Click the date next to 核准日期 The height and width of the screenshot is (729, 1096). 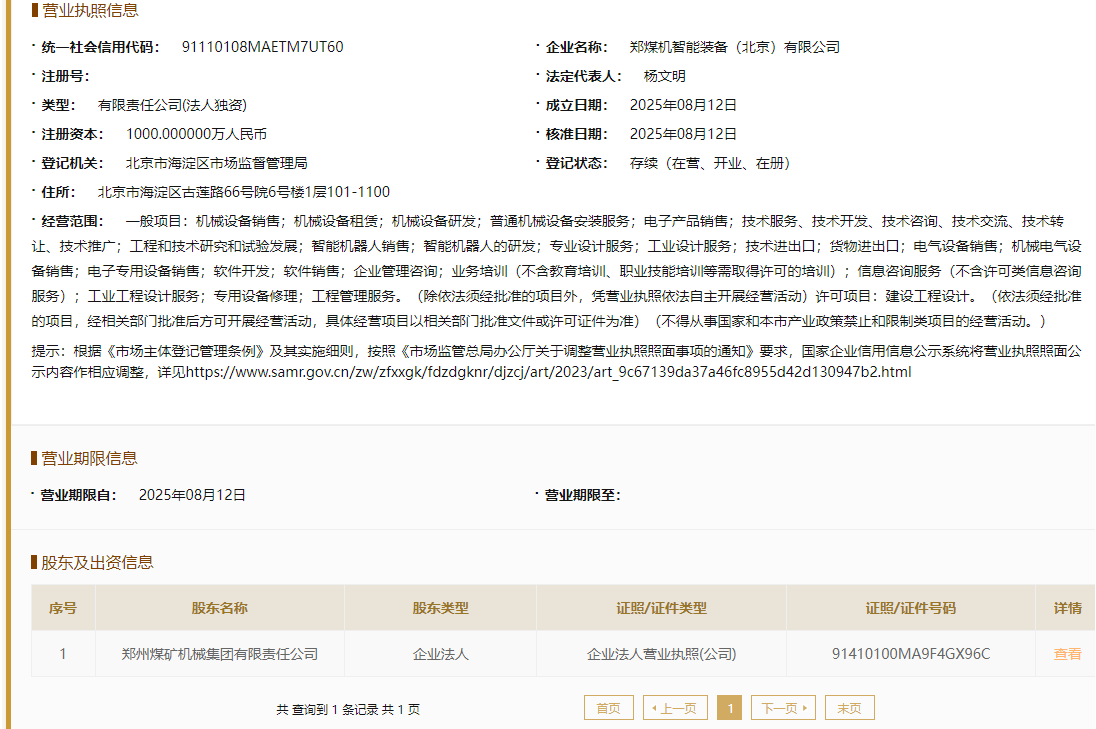pyautogui.click(x=683, y=133)
